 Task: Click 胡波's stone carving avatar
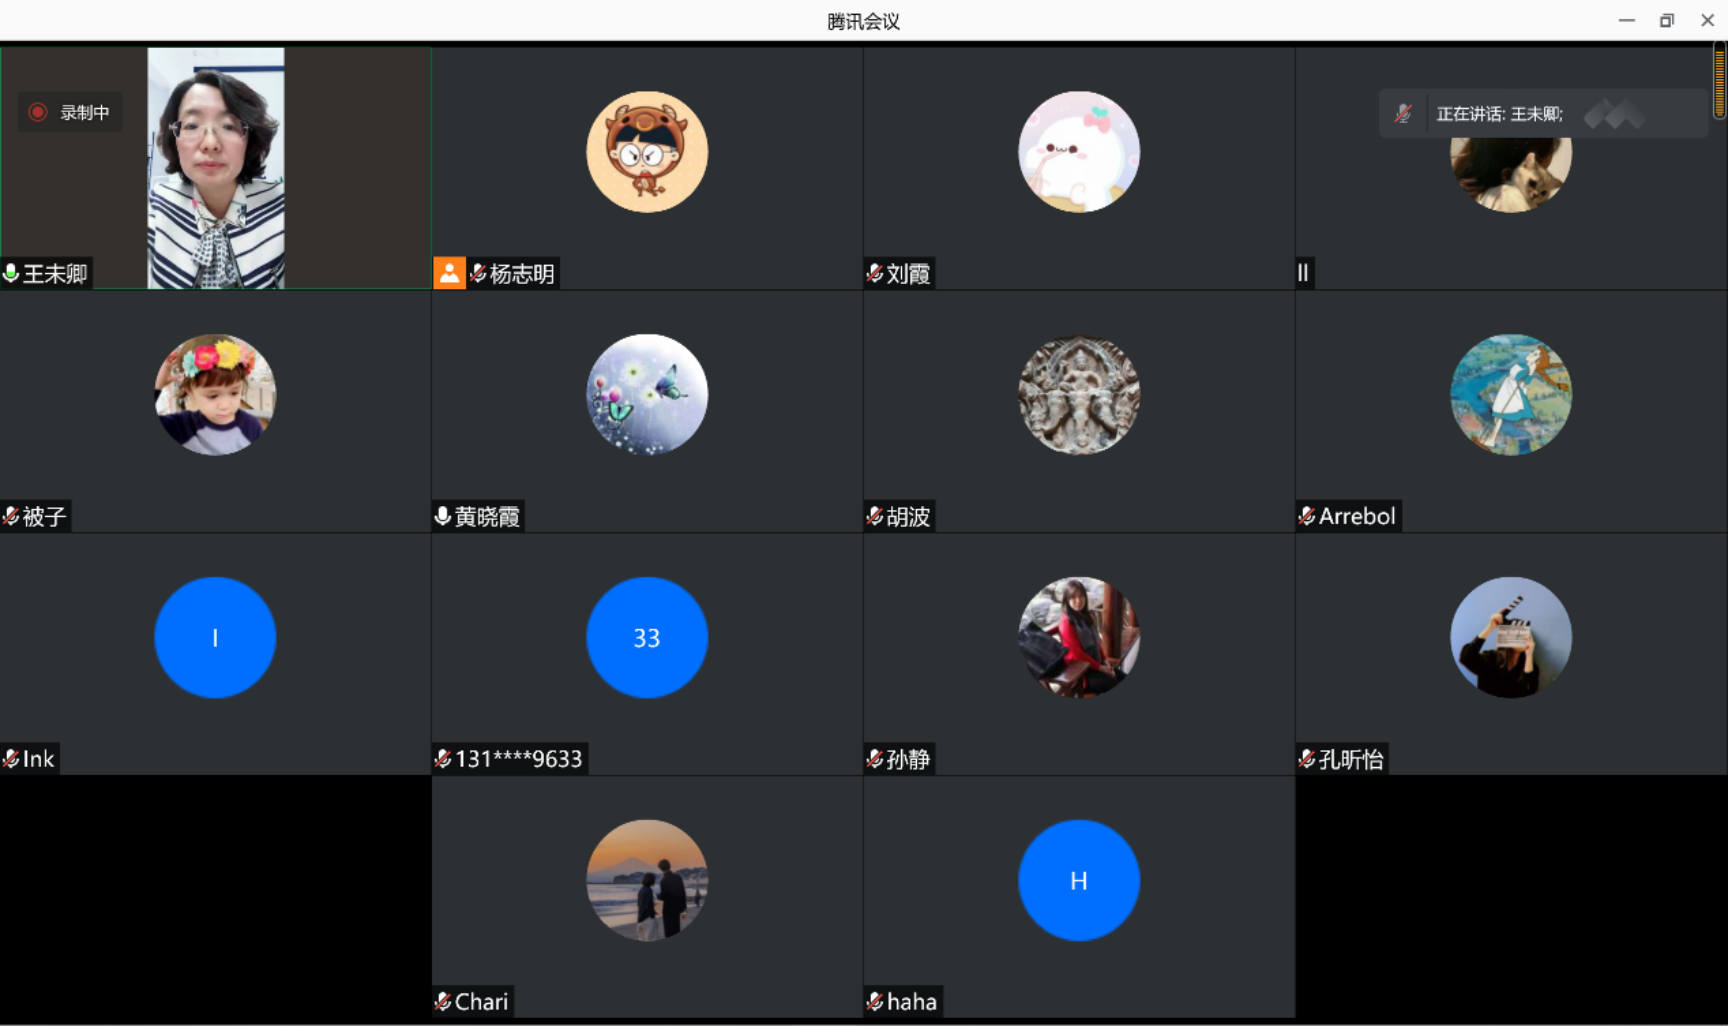click(x=1078, y=395)
